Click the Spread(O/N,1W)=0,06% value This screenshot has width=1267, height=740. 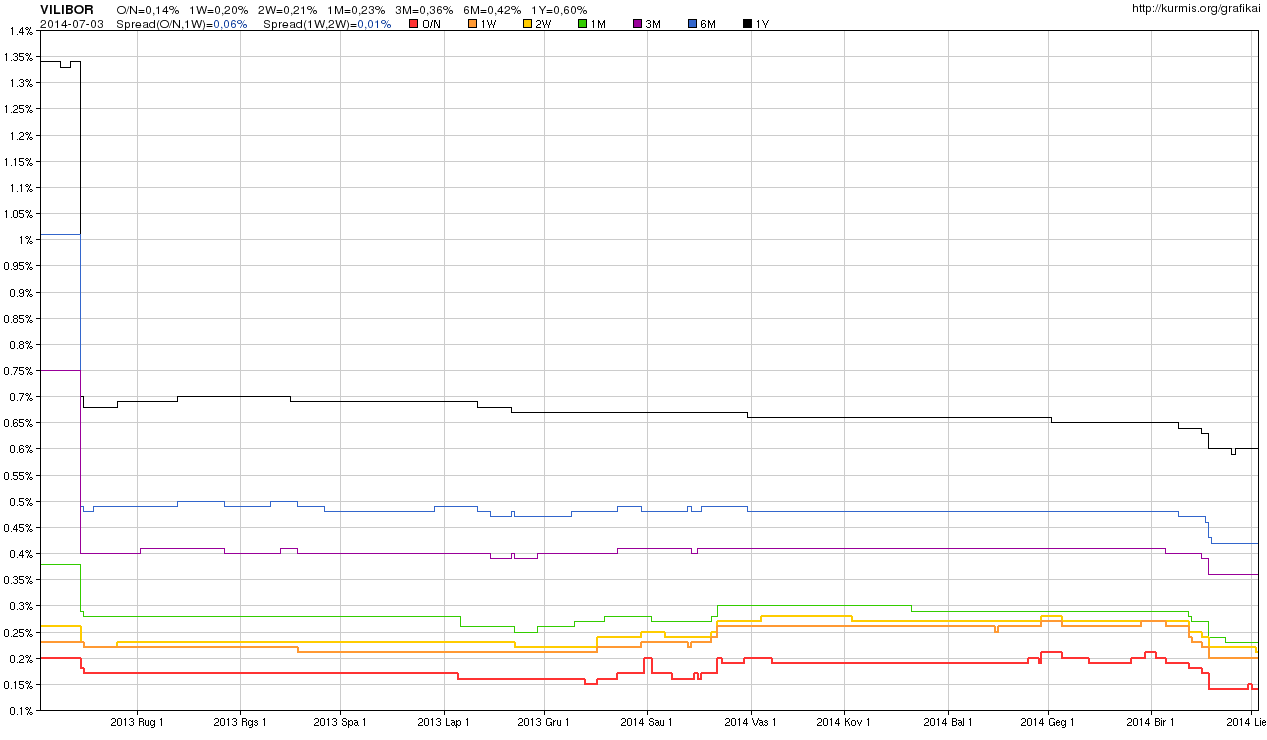[x=182, y=24]
